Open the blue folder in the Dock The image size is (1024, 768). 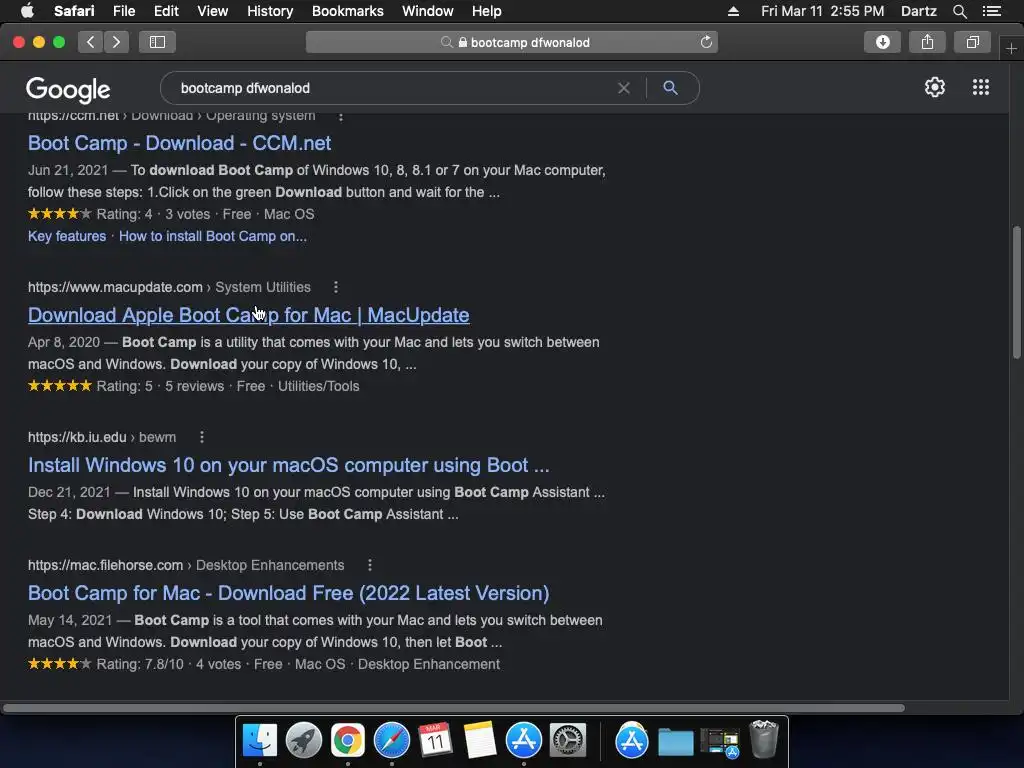tap(675, 742)
